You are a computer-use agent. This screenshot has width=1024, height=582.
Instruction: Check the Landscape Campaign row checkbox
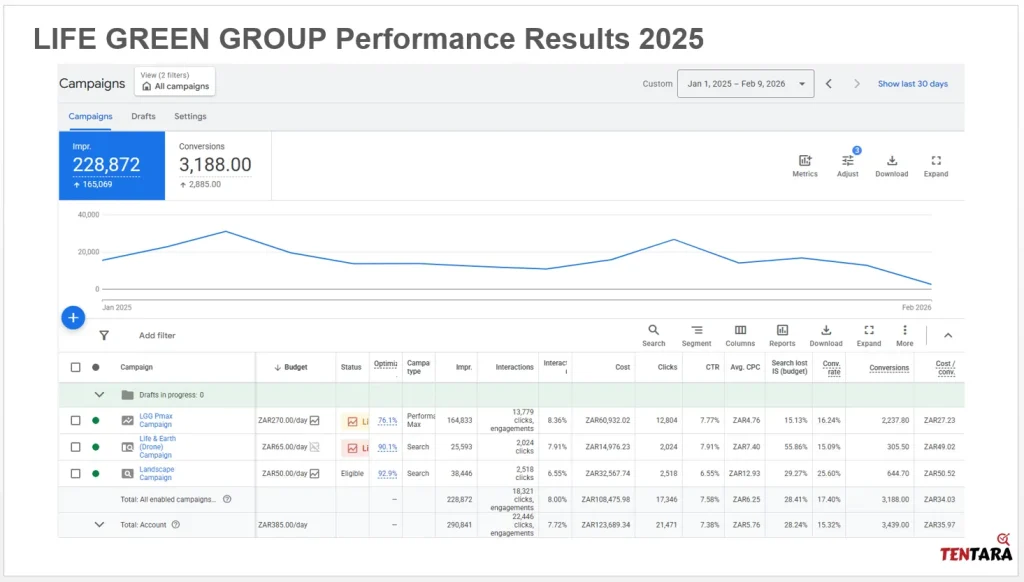75,473
